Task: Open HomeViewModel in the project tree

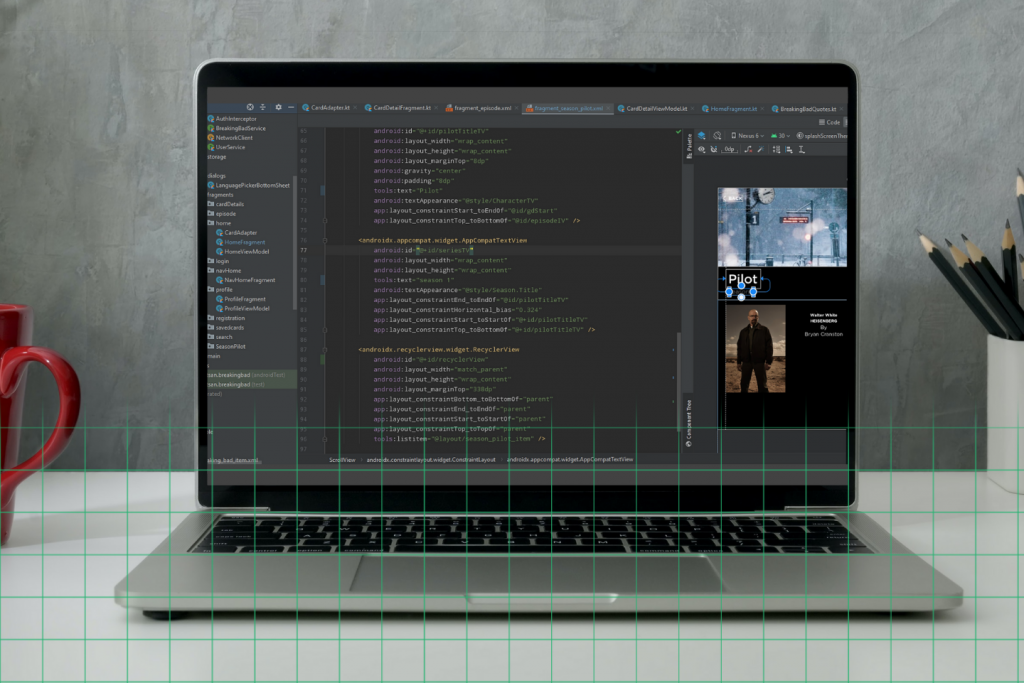Action: 246,252
